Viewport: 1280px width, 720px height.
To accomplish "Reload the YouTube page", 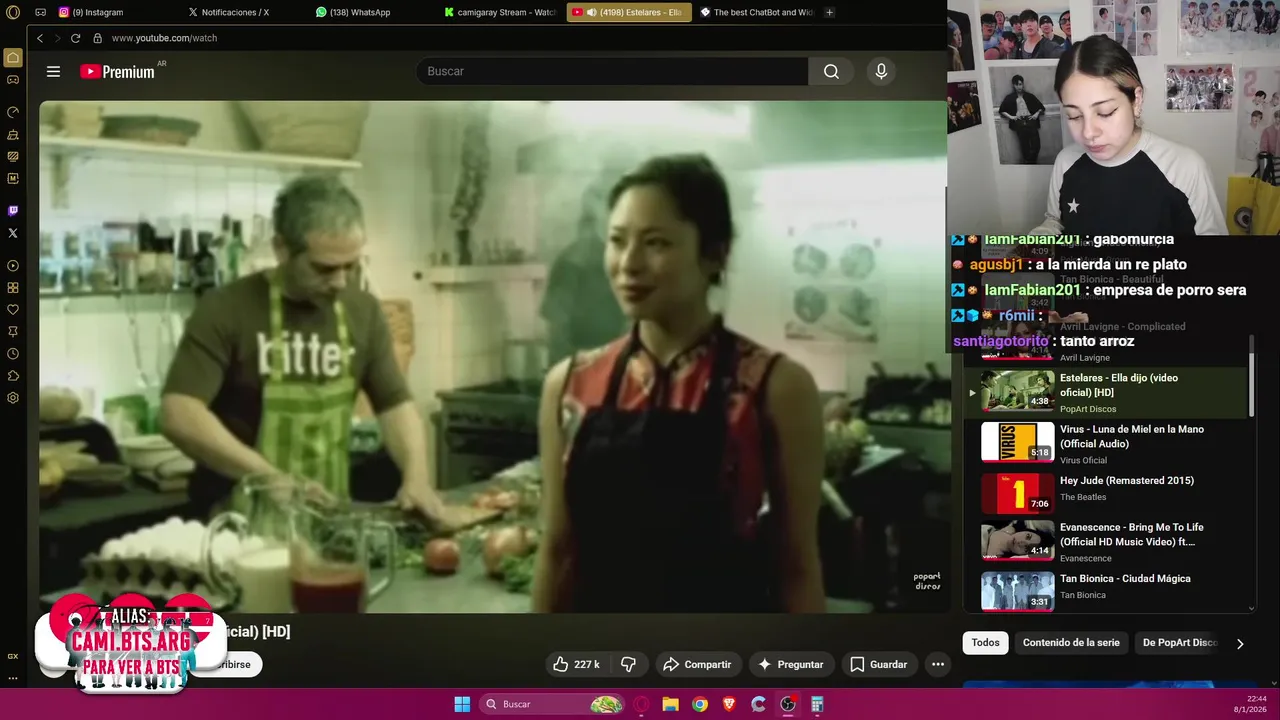I will click(x=75, y=38).
